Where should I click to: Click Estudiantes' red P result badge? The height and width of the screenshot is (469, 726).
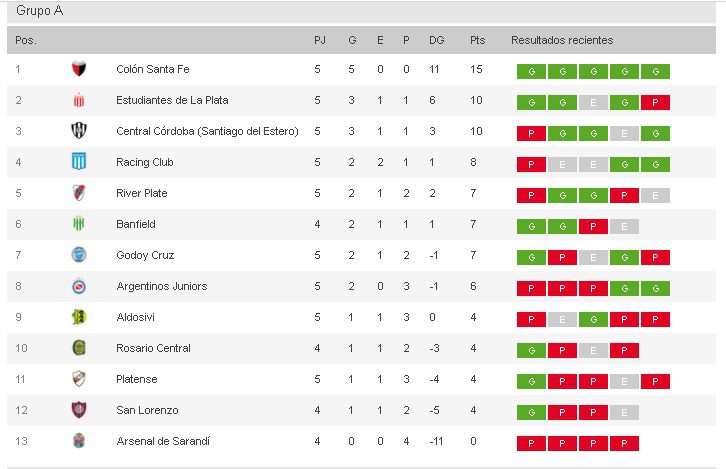(x=655, y=103)
